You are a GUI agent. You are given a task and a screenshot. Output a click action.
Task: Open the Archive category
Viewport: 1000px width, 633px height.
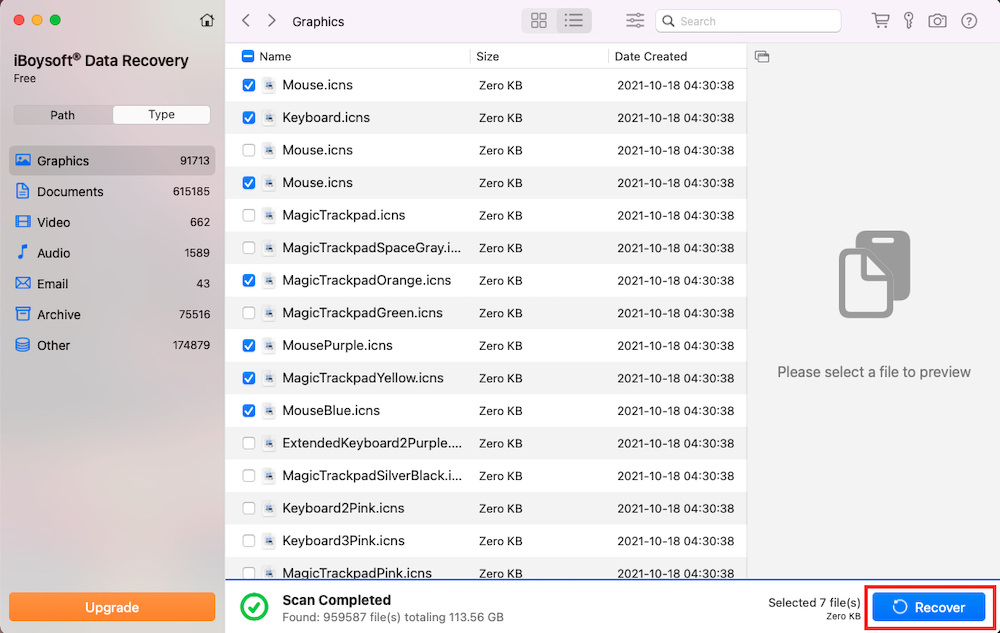tap(112, 314)
